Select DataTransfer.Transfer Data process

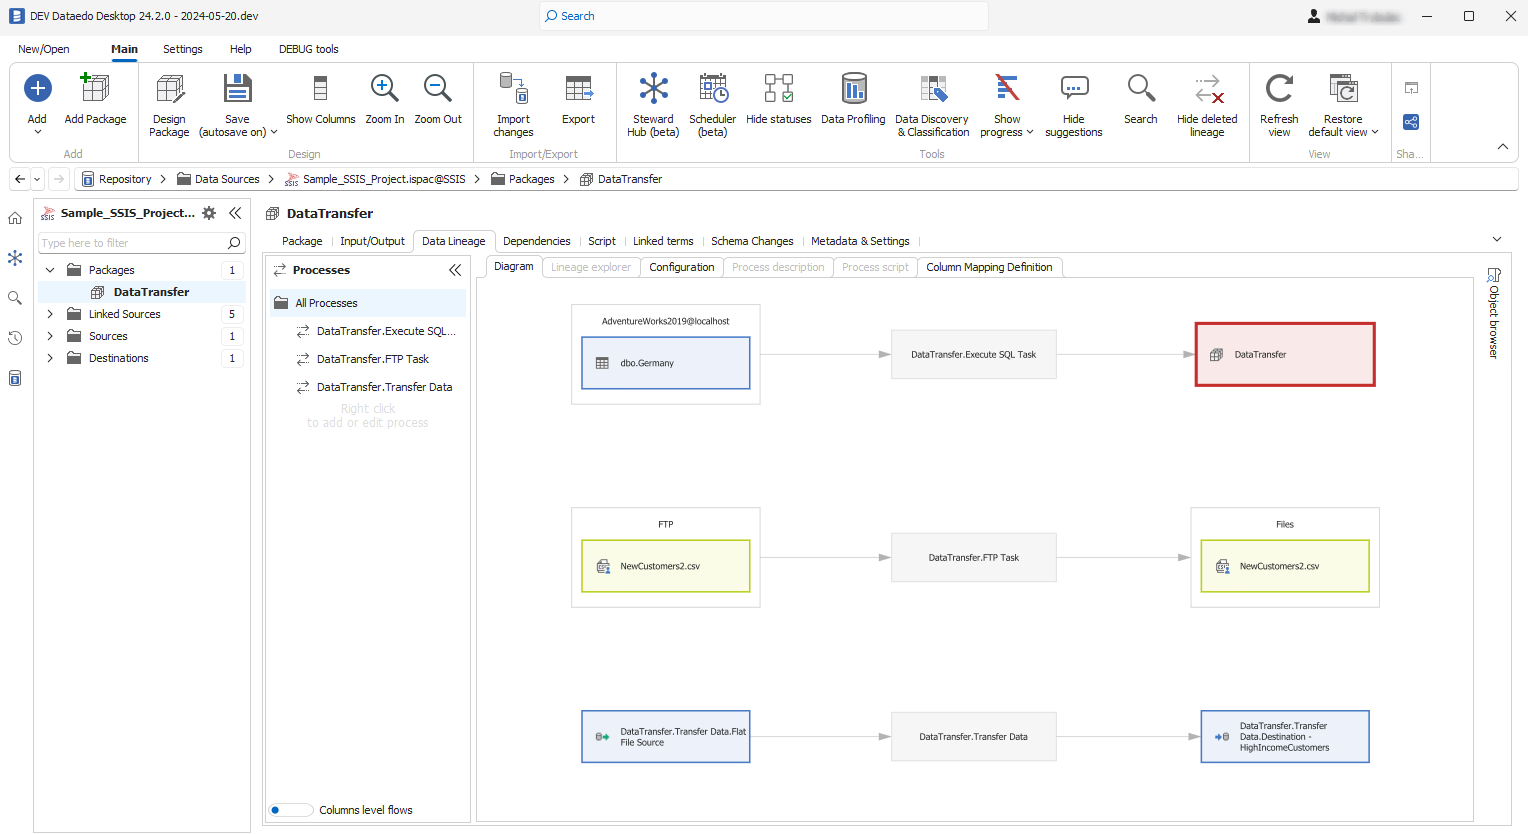(384, 387)
